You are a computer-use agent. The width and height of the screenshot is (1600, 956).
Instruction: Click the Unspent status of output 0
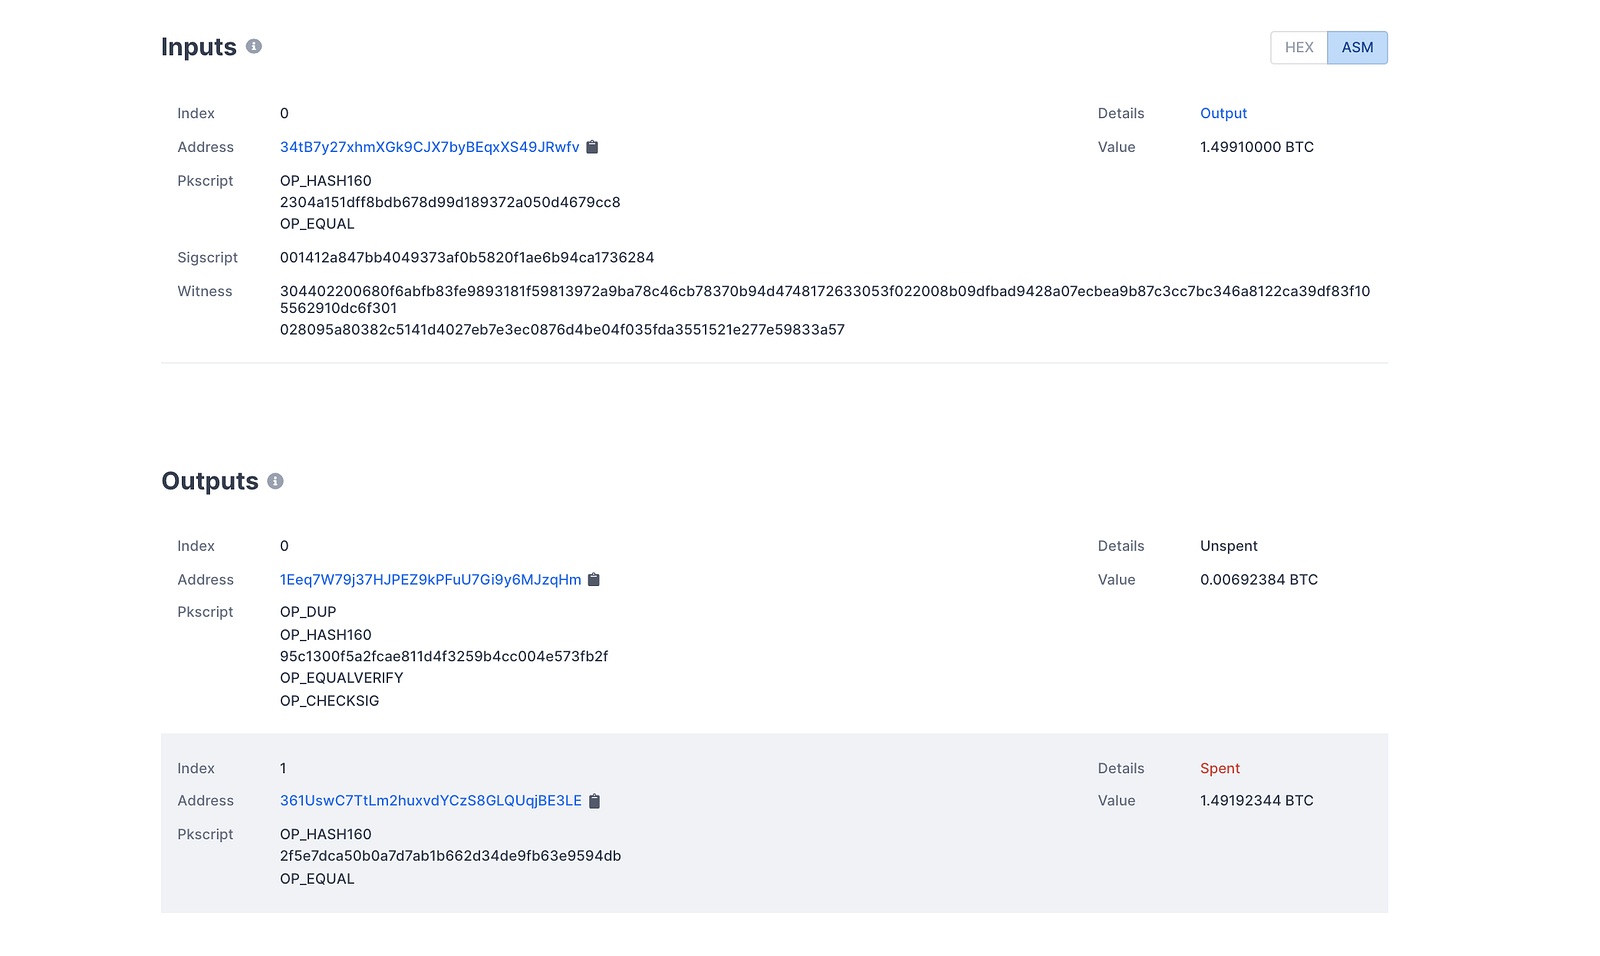(1228, 546)
